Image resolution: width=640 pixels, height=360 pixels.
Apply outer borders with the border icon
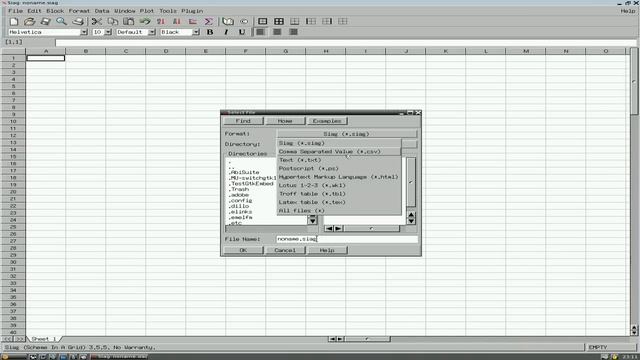[x=263, y=21]
